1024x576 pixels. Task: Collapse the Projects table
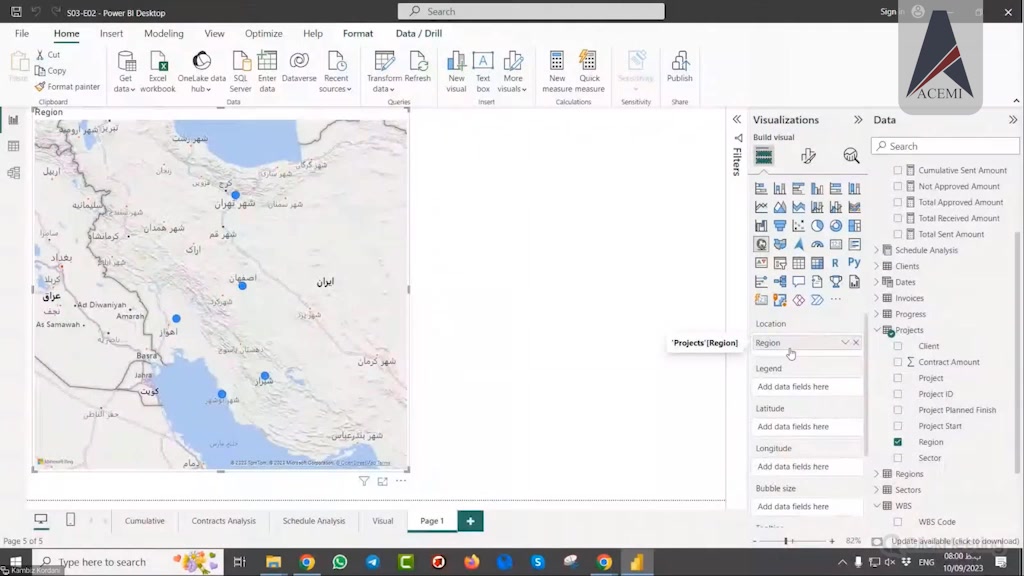[877, 330]
